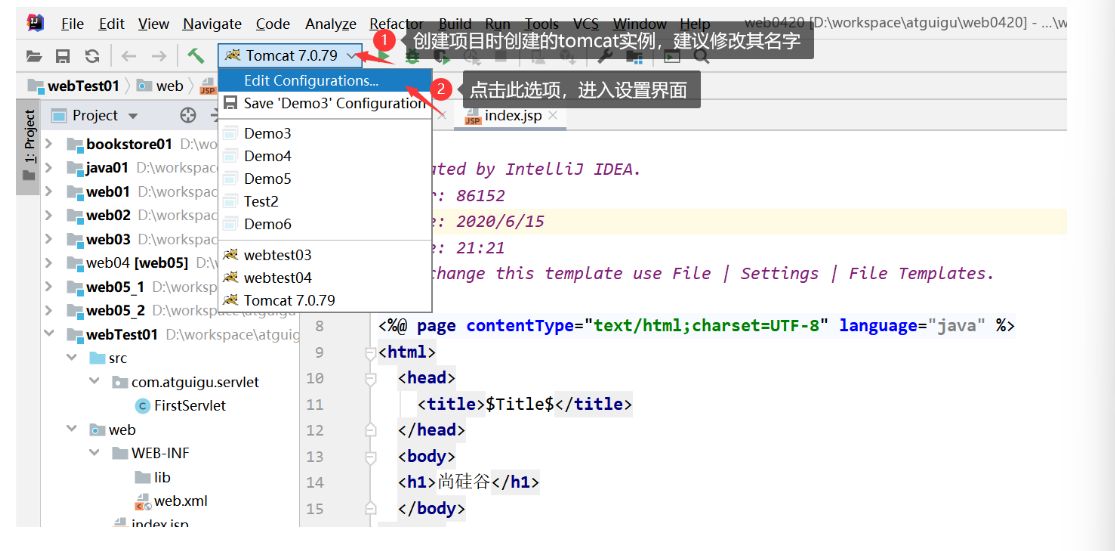1115x551 pixels.
Task: Click the IntelliJ IDEA logo icon
Action: click(x=34, y=23)
